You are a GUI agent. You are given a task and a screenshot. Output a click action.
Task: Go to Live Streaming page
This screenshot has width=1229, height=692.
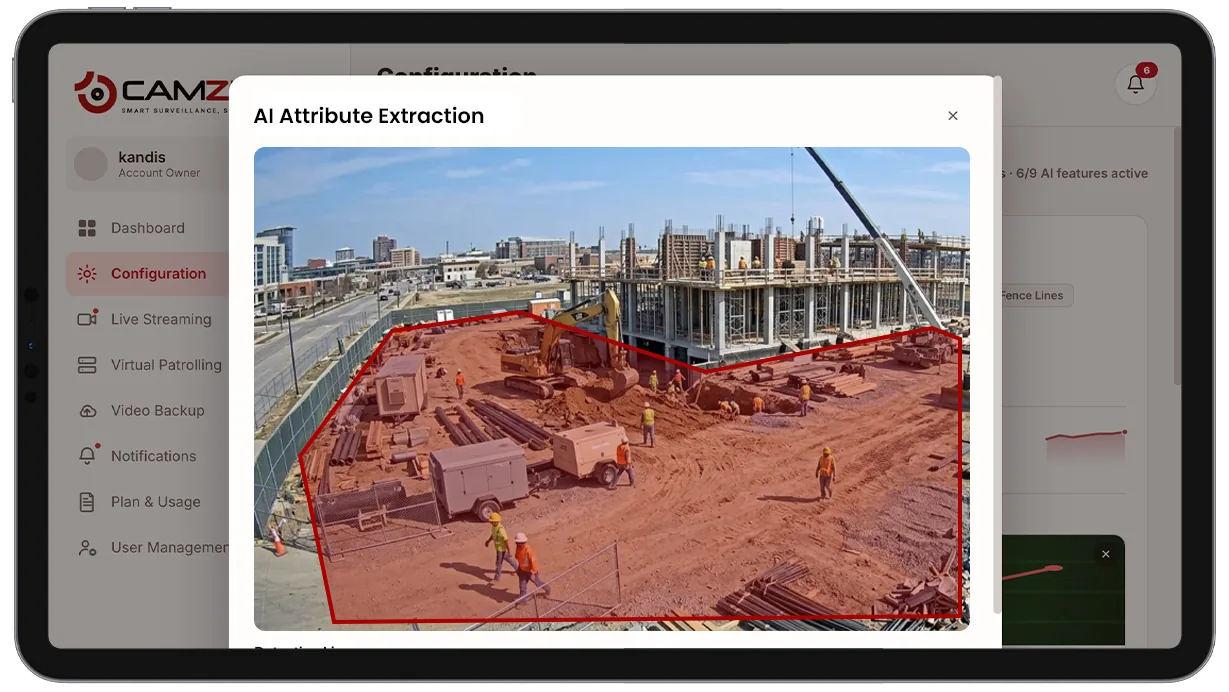[x=147, y=319]
